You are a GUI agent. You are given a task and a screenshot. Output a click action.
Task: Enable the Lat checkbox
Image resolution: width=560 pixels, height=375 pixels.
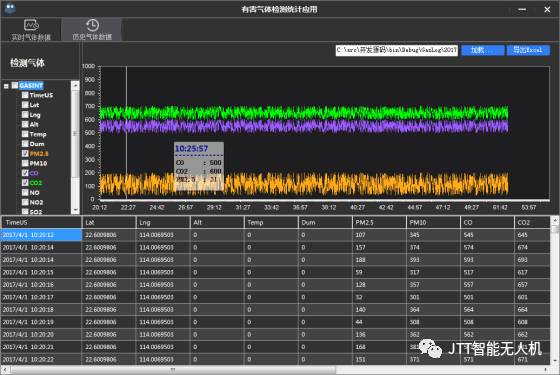pos(25,105)
